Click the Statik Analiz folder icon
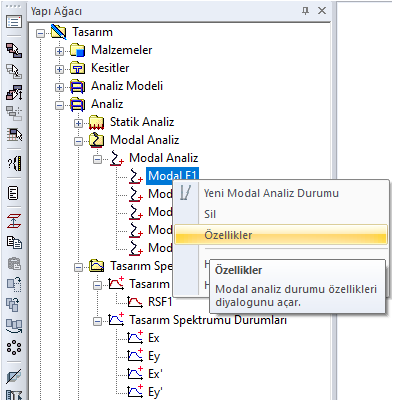 click(97, 122)
